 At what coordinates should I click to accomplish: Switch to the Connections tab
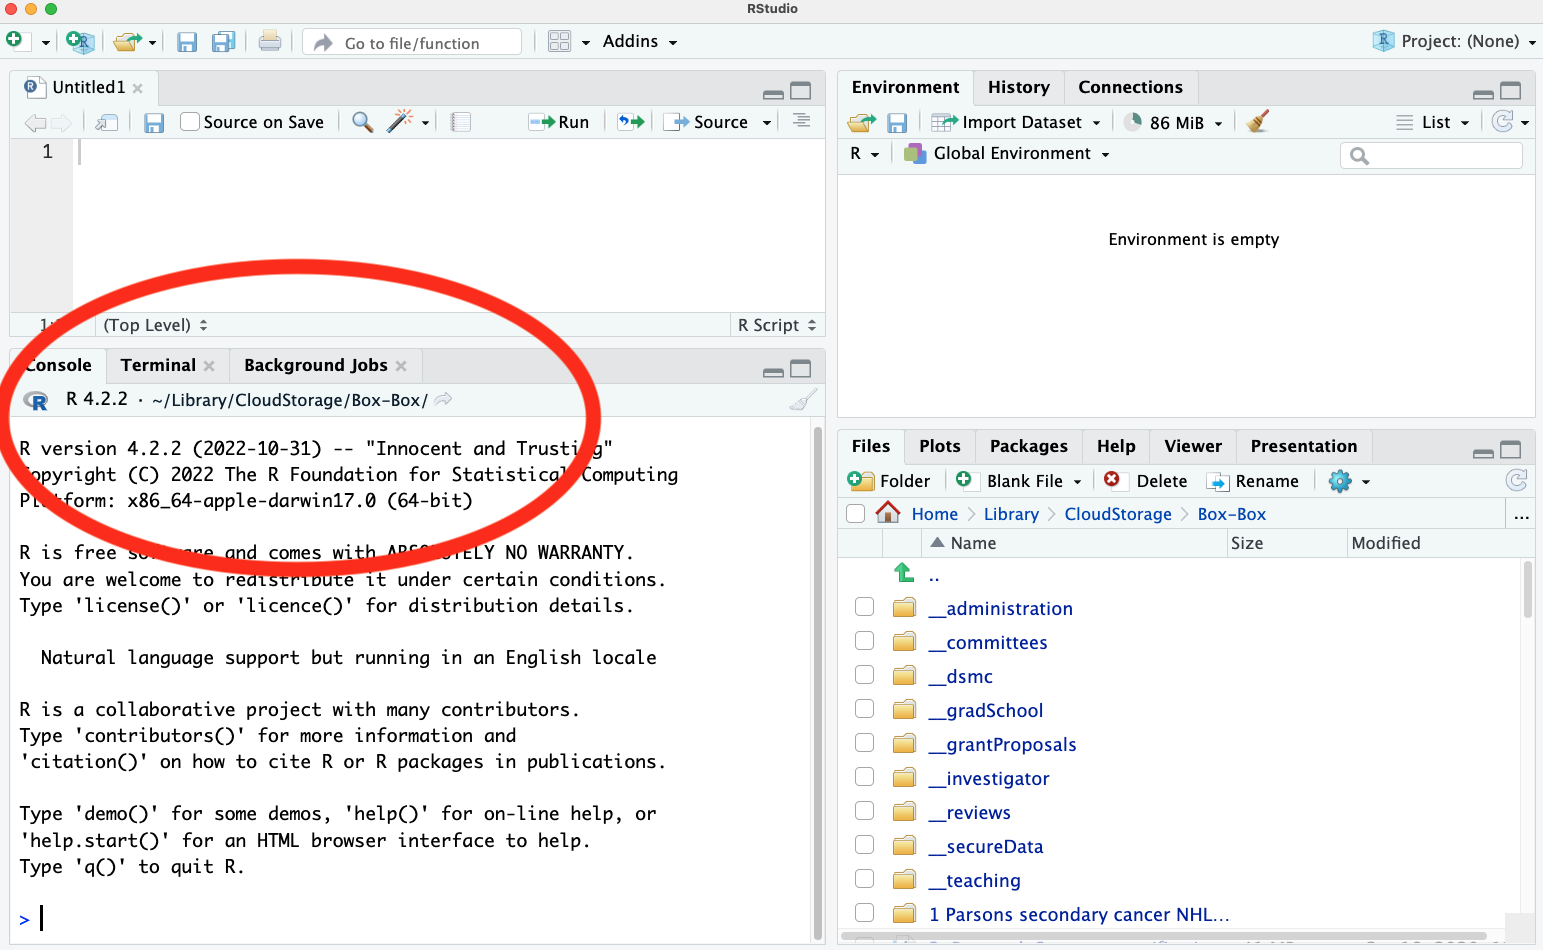[1130, 87]
